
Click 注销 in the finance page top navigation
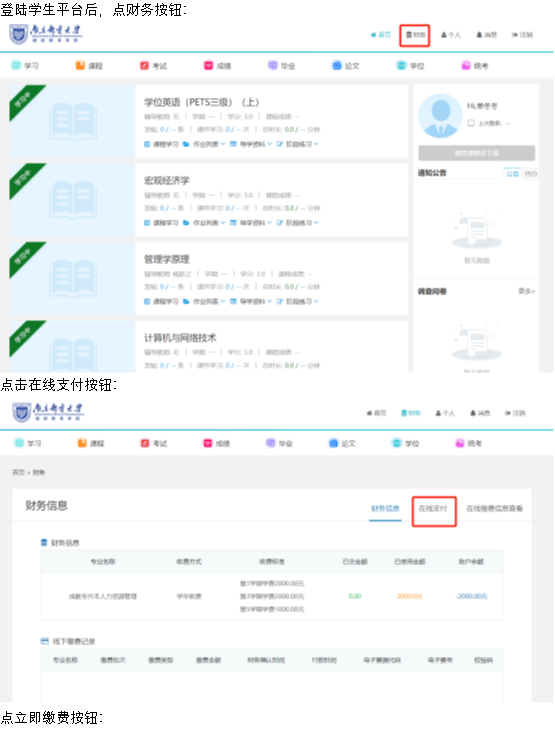[x=515, y=413]
